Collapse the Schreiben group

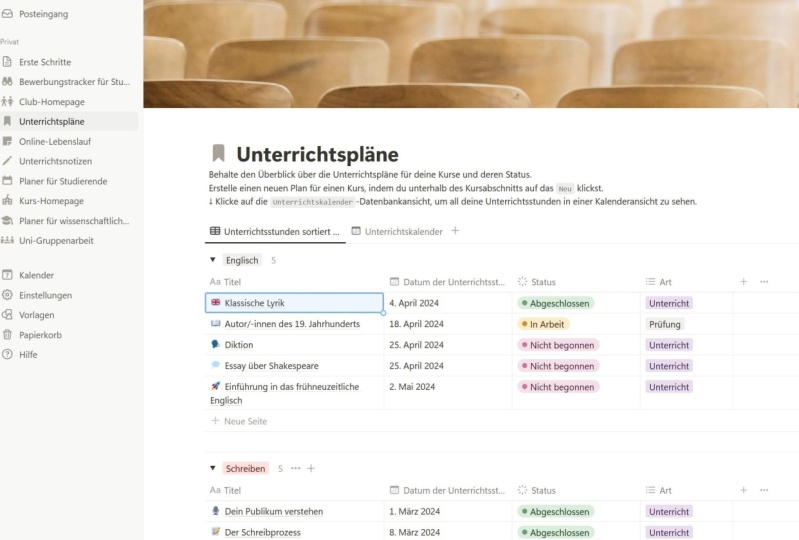(x=213, y=468)
